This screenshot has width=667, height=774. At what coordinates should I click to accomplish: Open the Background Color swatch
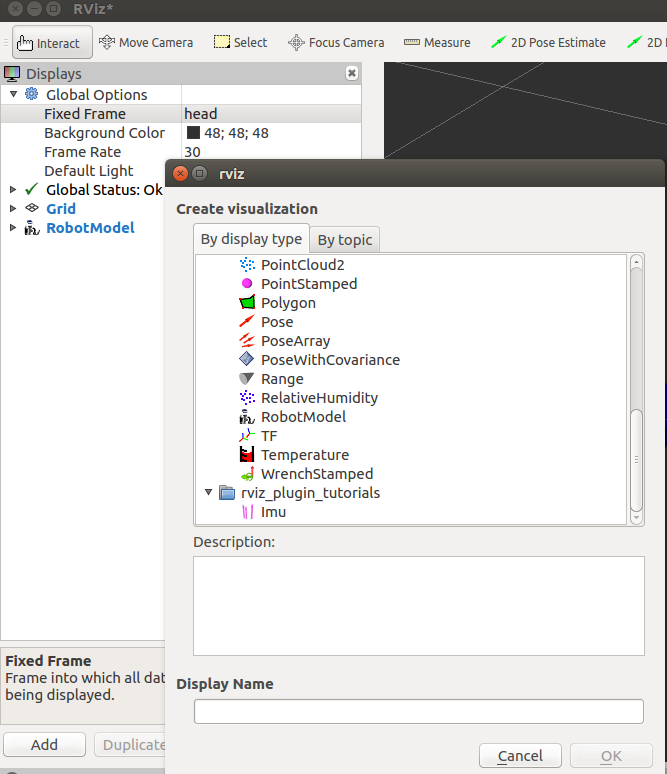[x=193, y=133]
